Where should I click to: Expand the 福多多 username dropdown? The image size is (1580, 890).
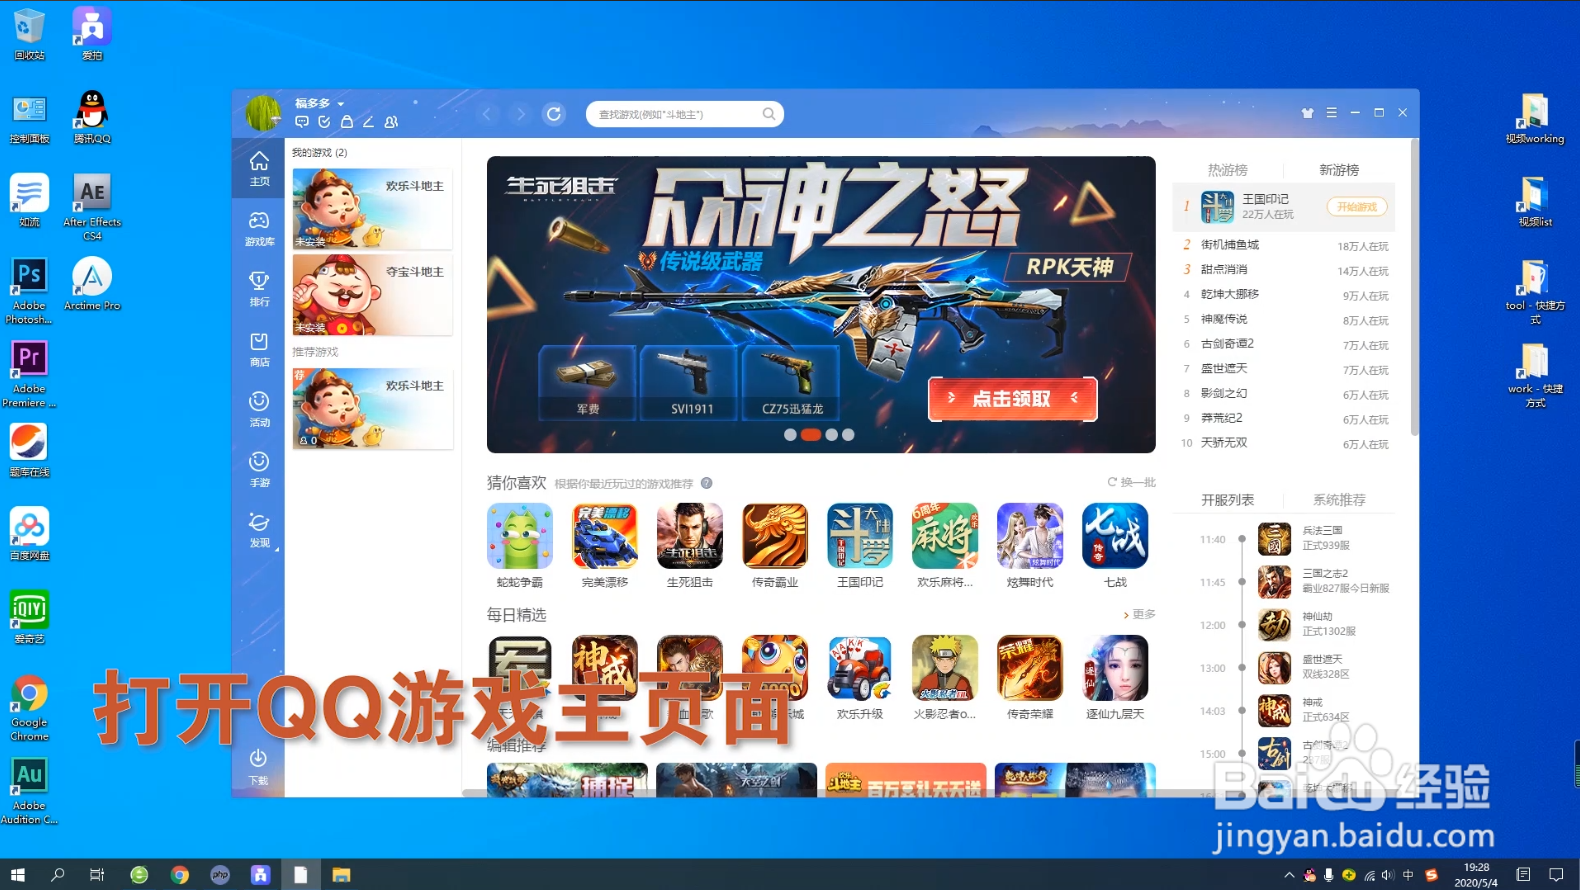click(x=340, y=104)
